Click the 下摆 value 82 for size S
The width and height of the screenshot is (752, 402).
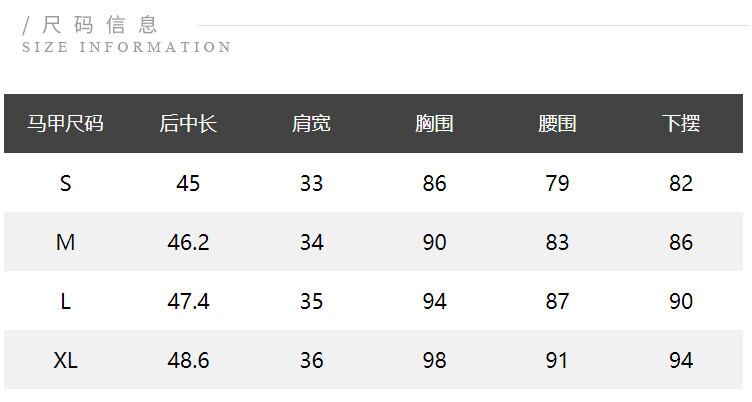pos(681,183)
